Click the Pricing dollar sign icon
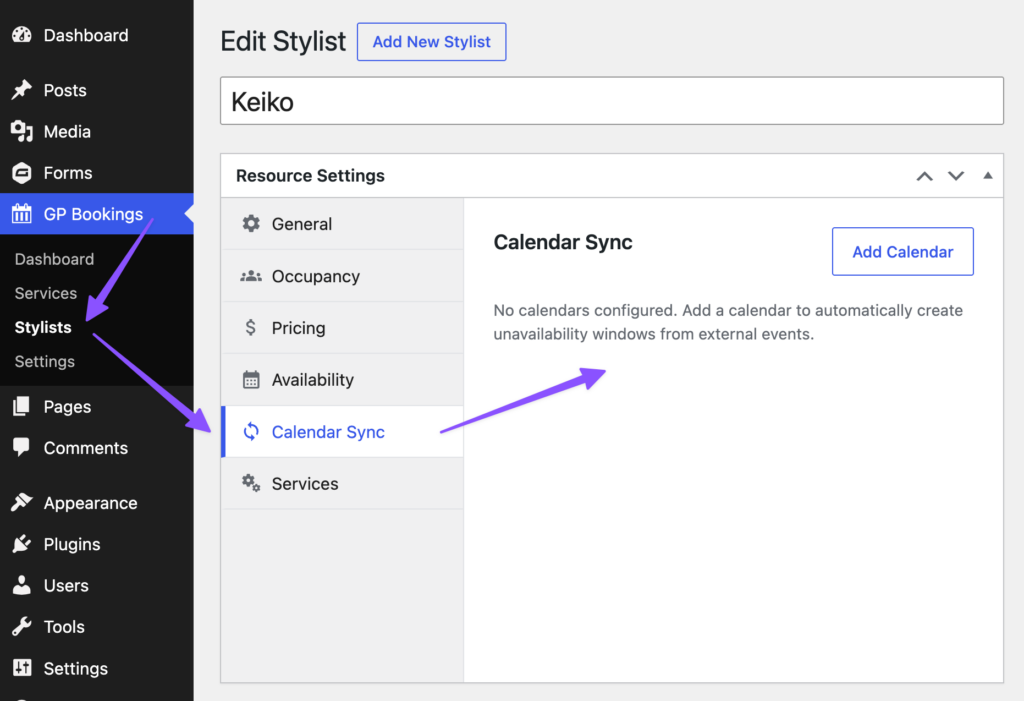 coord(251,327)
